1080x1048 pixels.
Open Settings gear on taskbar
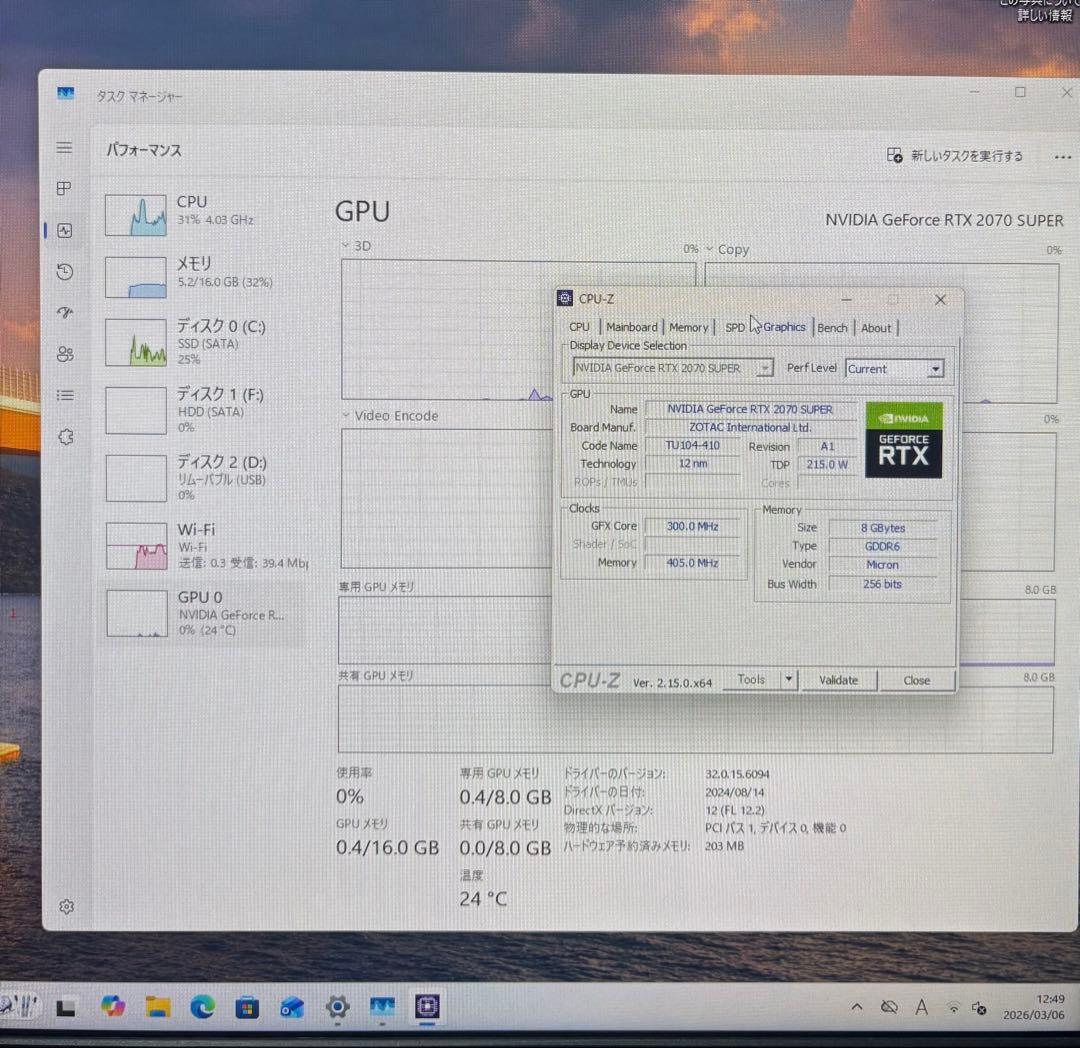(338, 1007)
